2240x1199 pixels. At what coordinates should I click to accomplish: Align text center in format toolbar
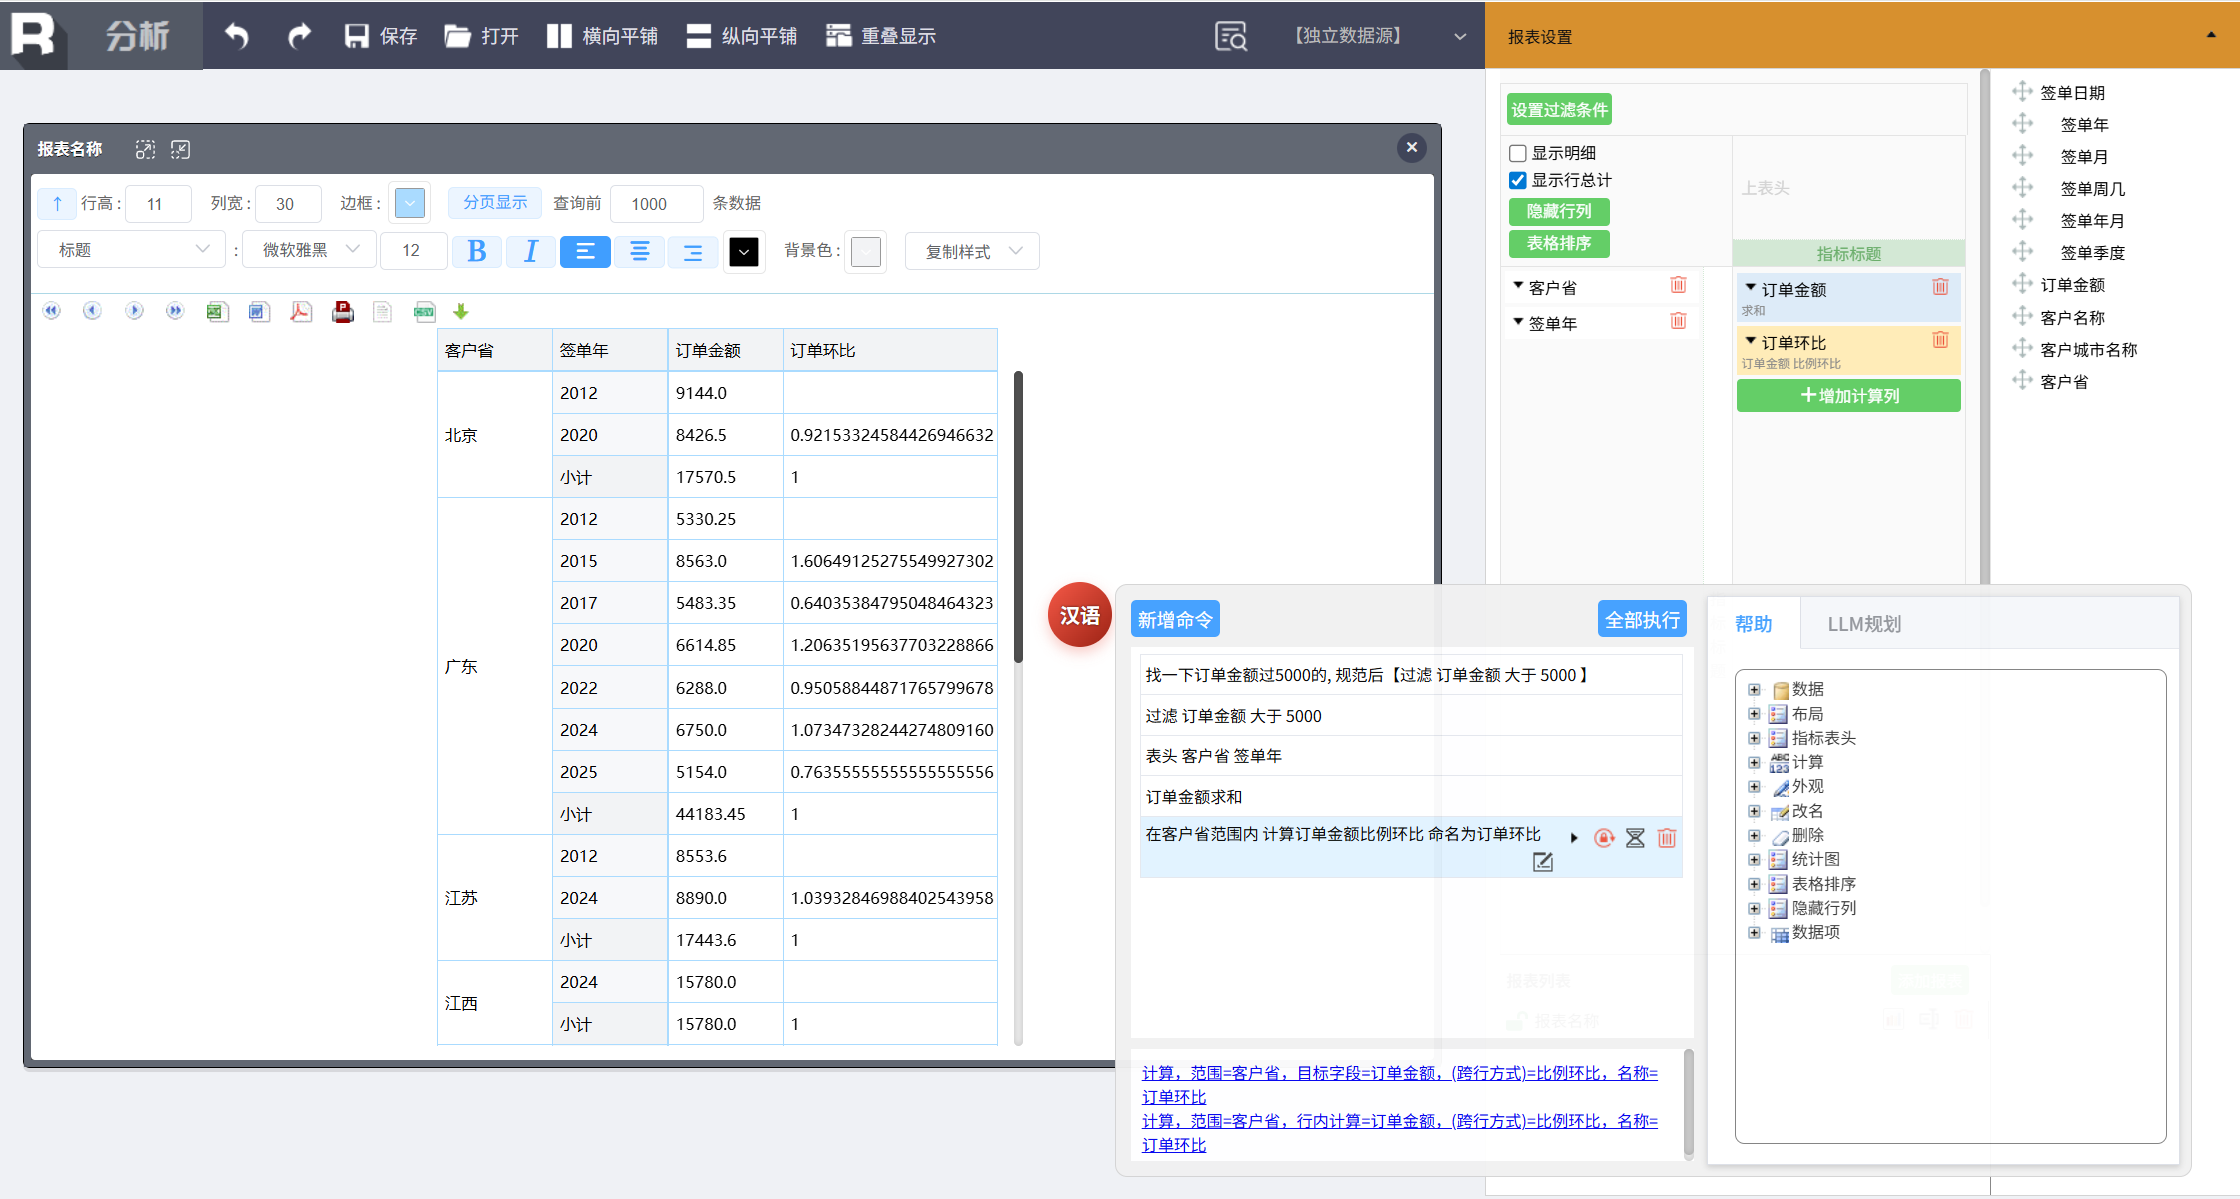point(639,251)
